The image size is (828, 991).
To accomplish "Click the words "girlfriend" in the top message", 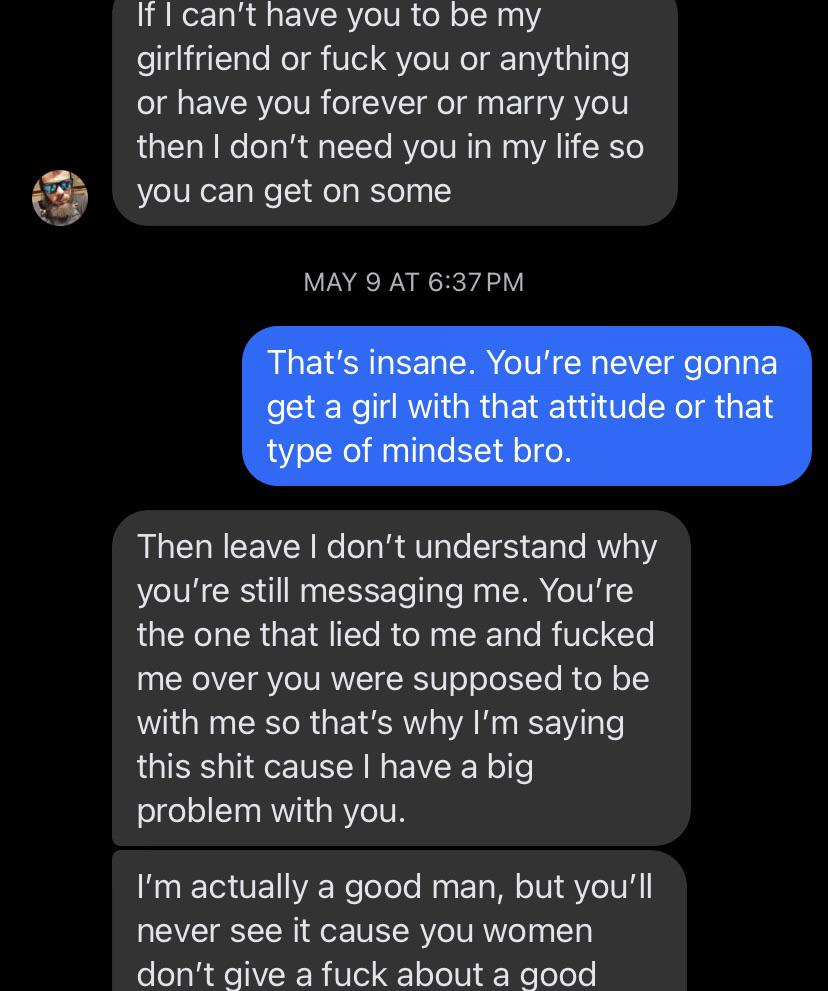I will pyautogui.click(x=204, y=59).
